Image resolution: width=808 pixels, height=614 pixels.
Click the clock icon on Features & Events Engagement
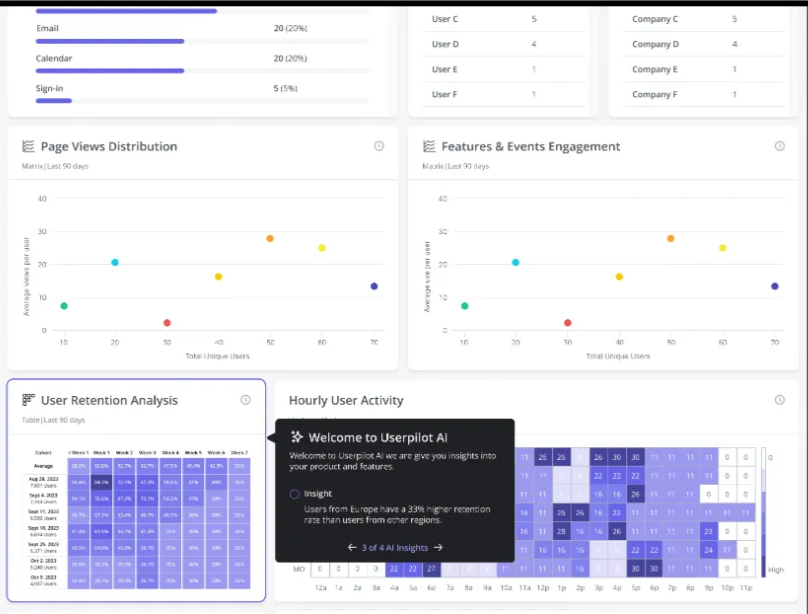coord(780,146)
